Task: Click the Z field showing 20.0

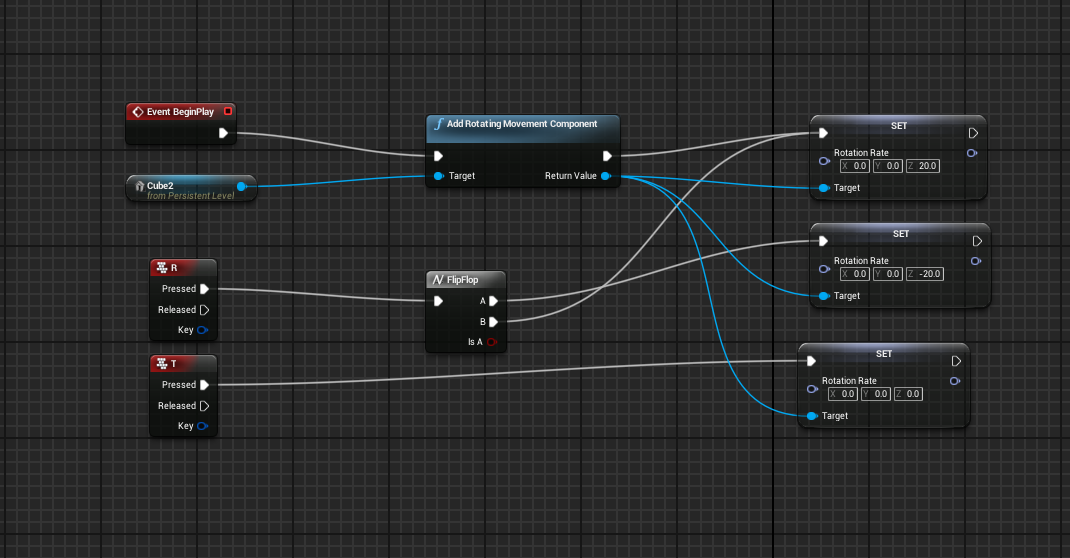Action: 923,166
